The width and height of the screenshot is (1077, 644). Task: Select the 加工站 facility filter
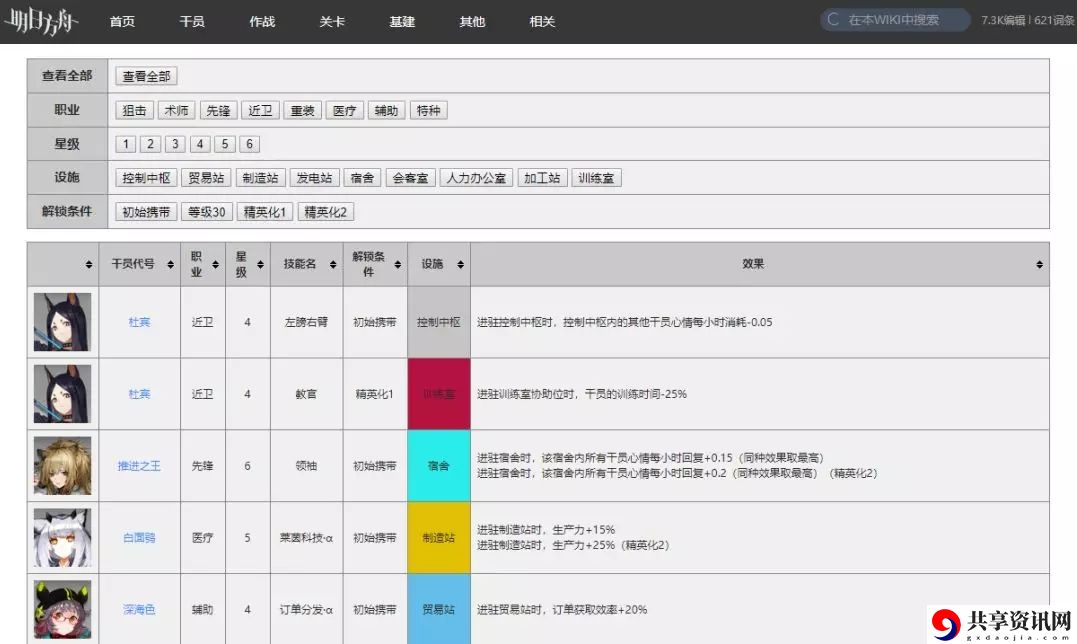point(543,178)
